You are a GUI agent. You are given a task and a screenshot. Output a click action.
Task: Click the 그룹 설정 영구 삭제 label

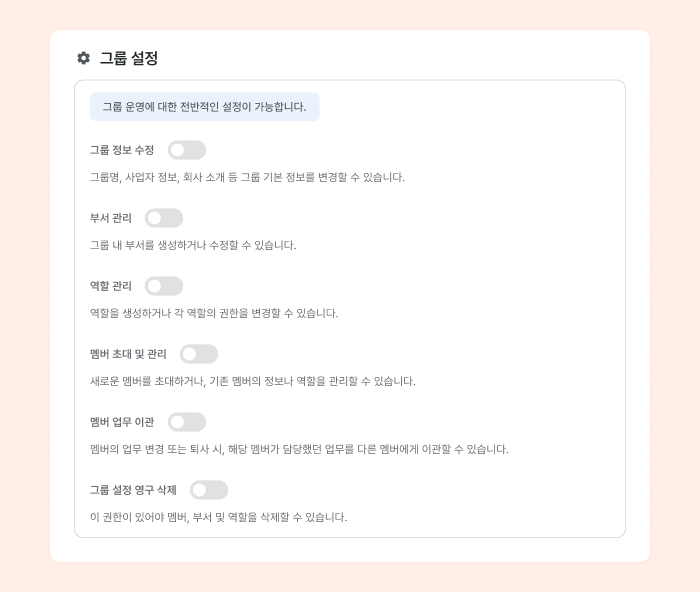[x=133, y=490]
